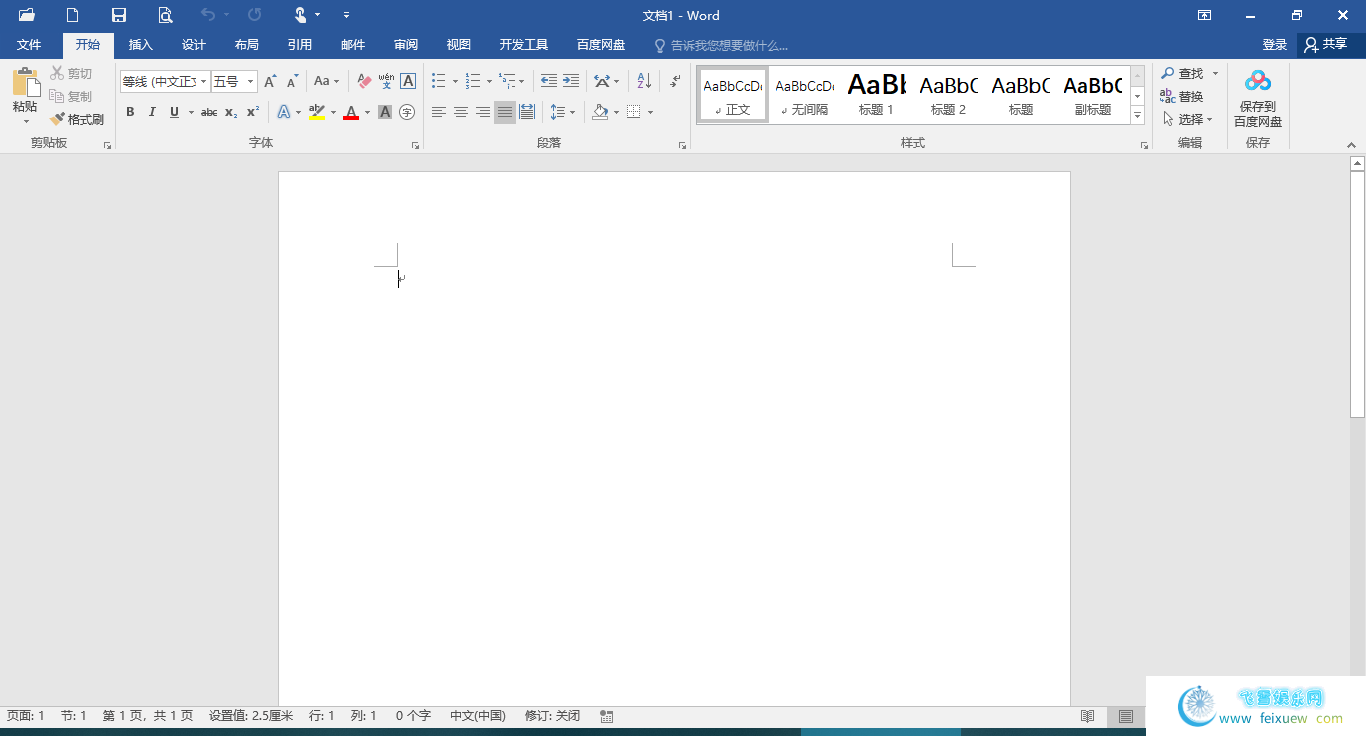Apply yellow text highlight color

[x=317, y=112]
